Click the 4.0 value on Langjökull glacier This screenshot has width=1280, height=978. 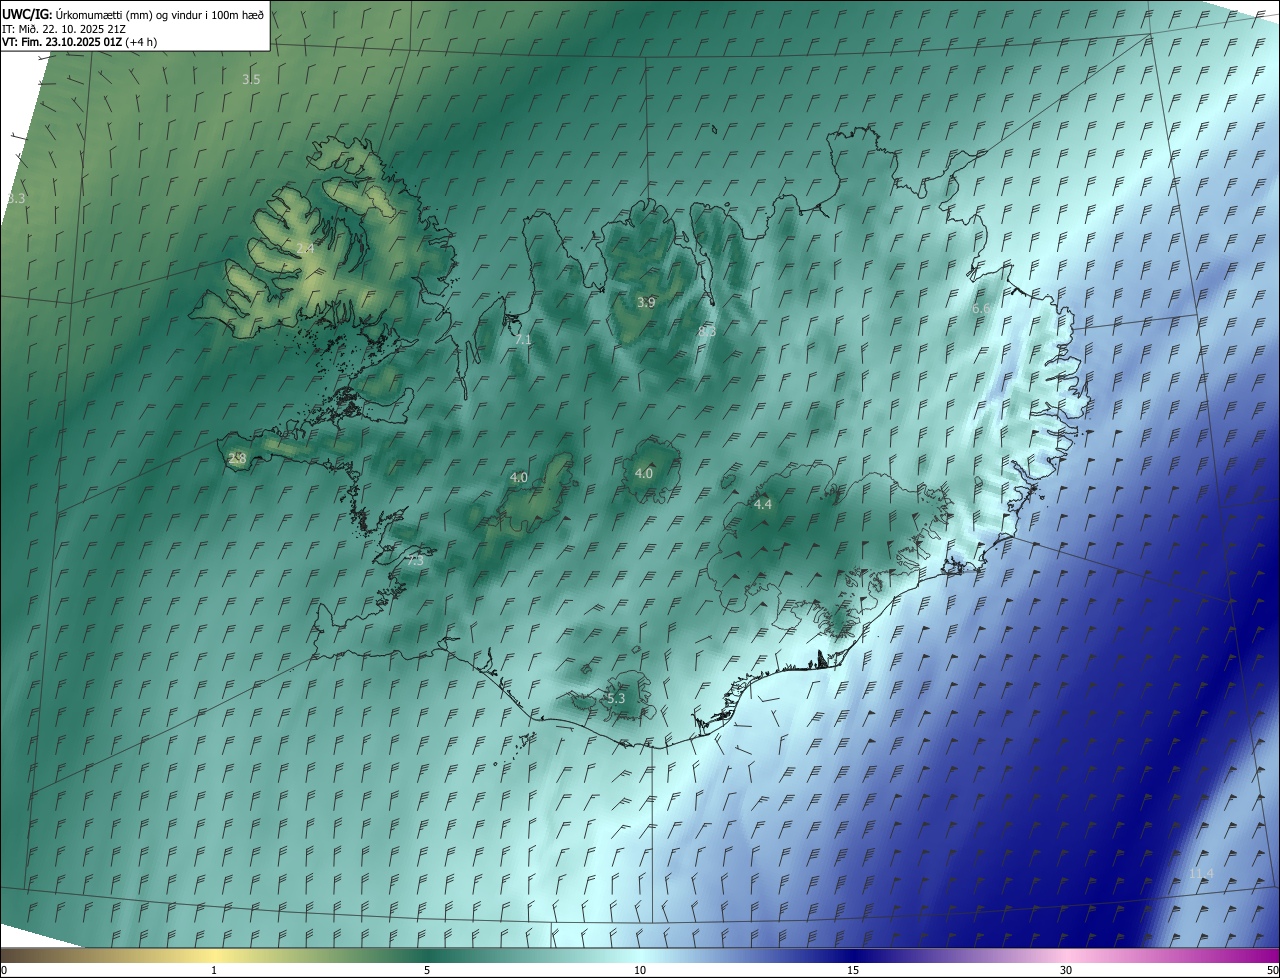point(518,478)
